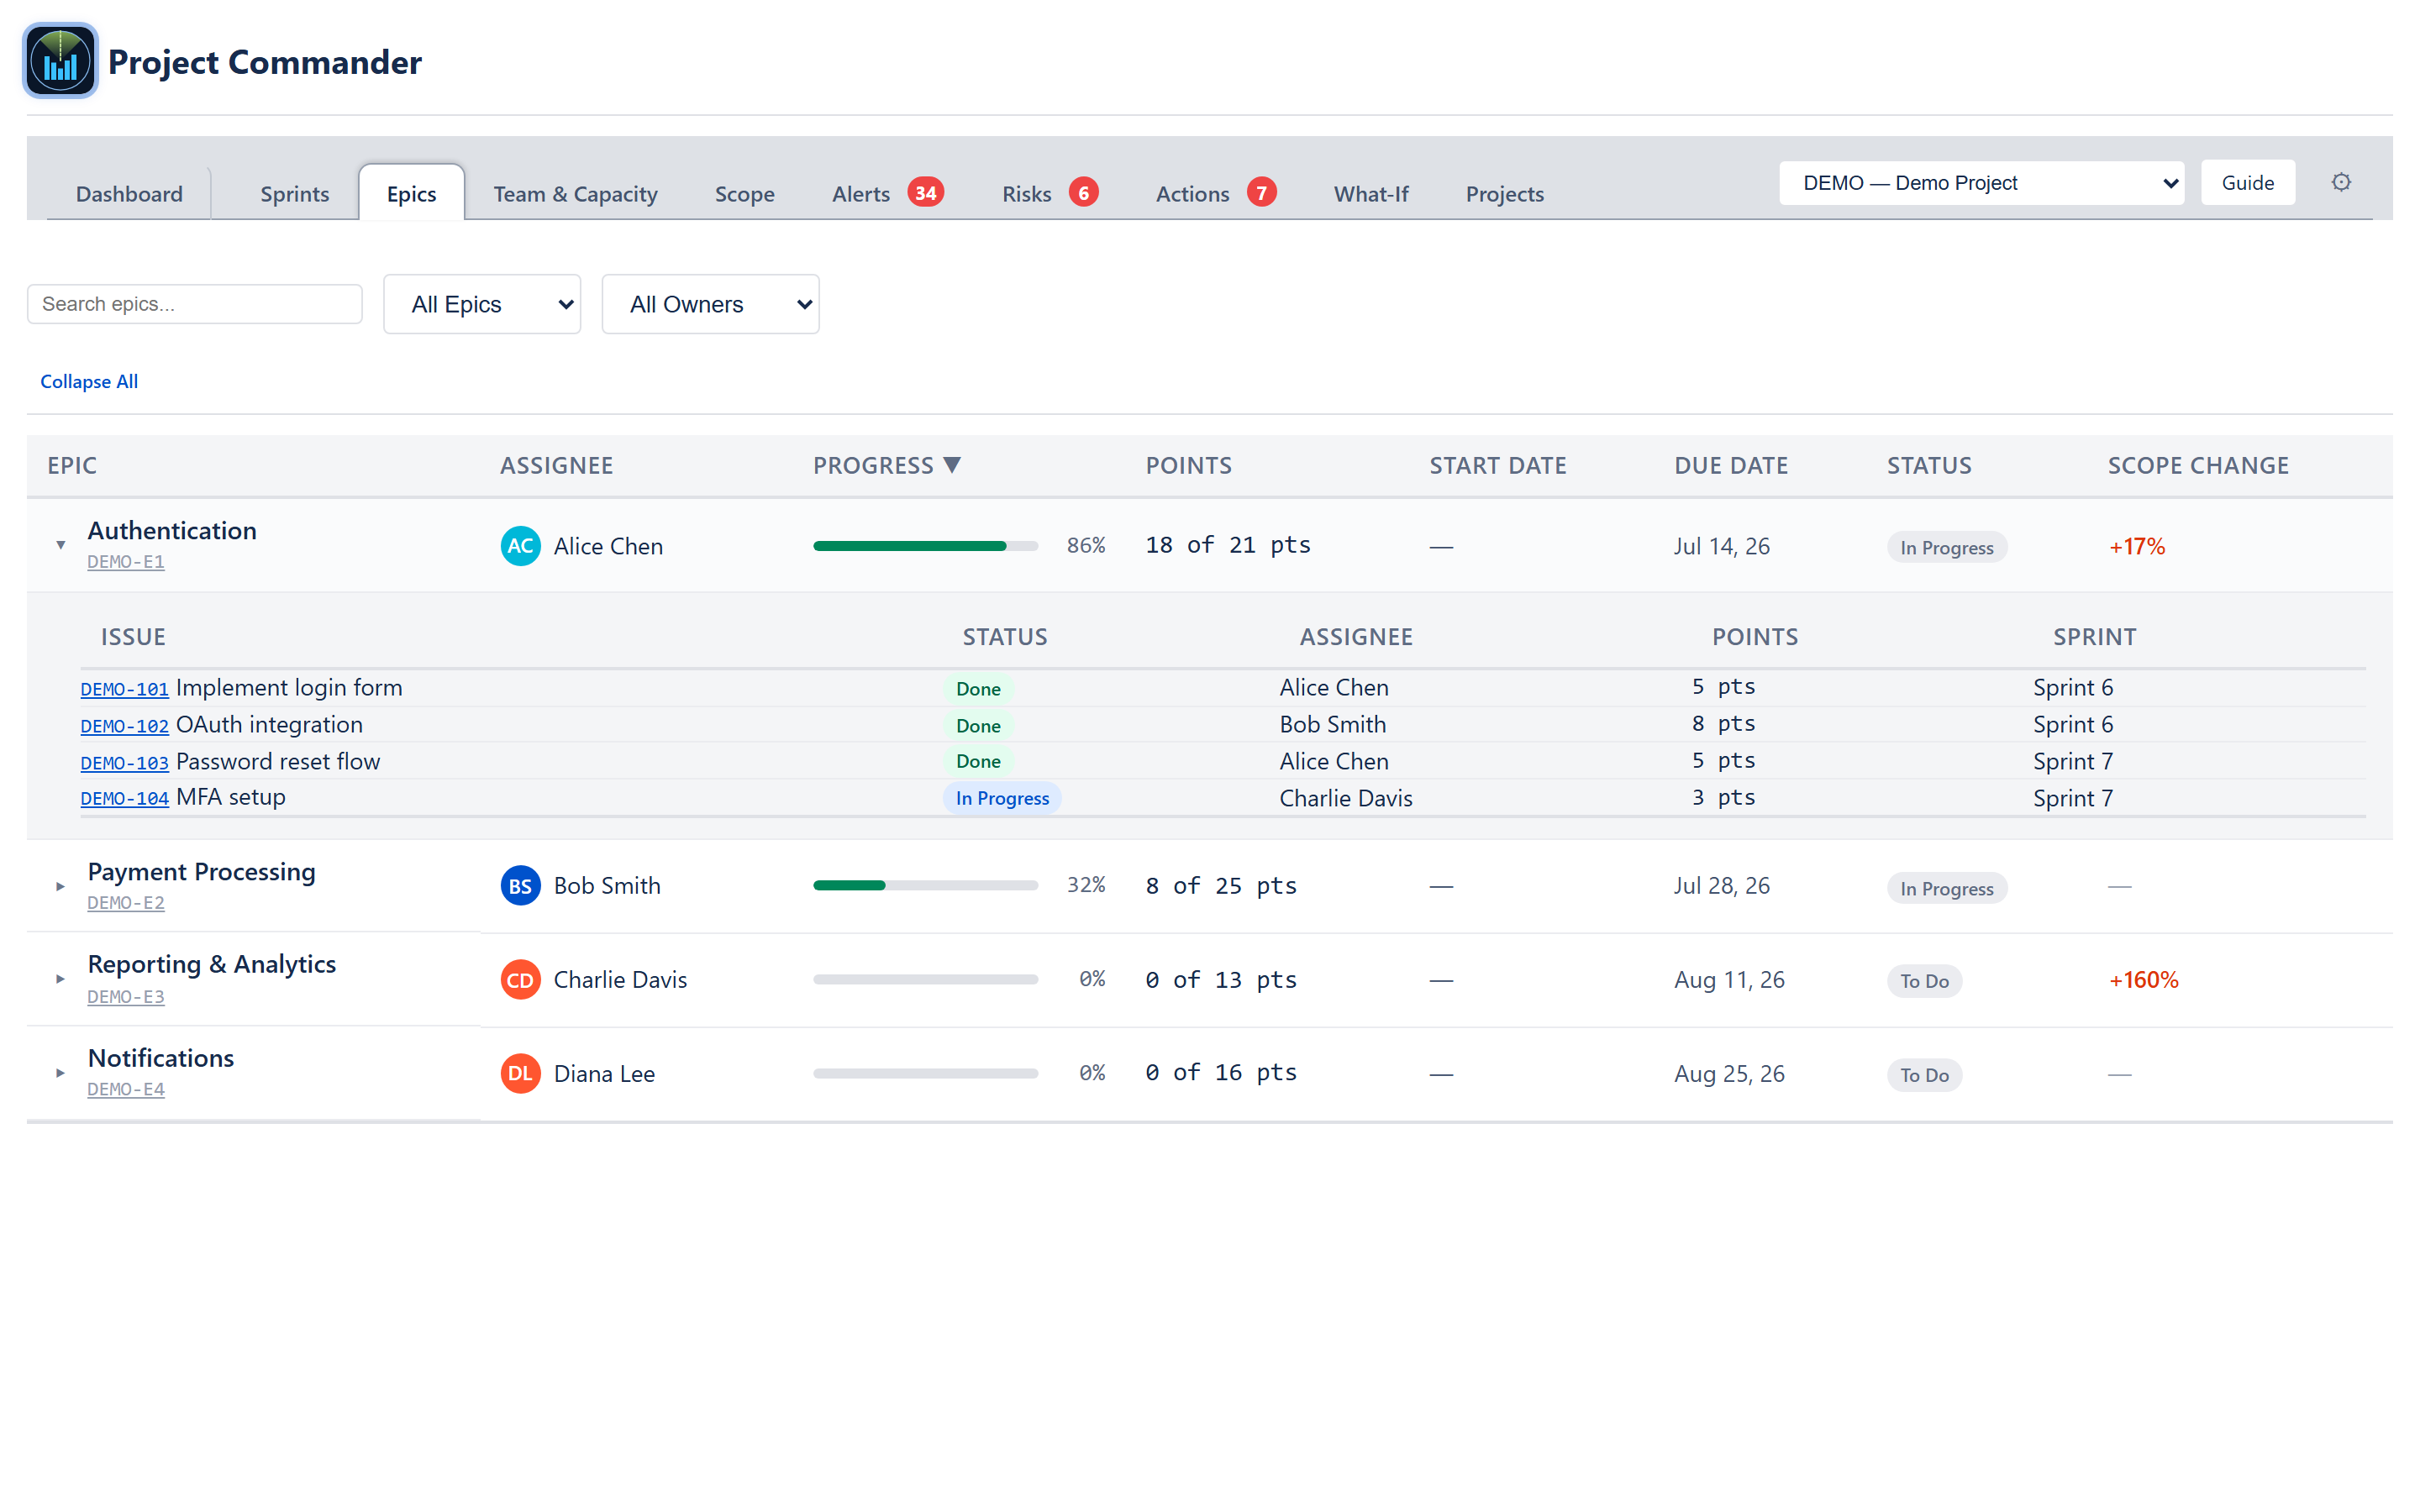The image size is (2420, 1512).
Task: Select the Epics tab
Action: (411, 194)
